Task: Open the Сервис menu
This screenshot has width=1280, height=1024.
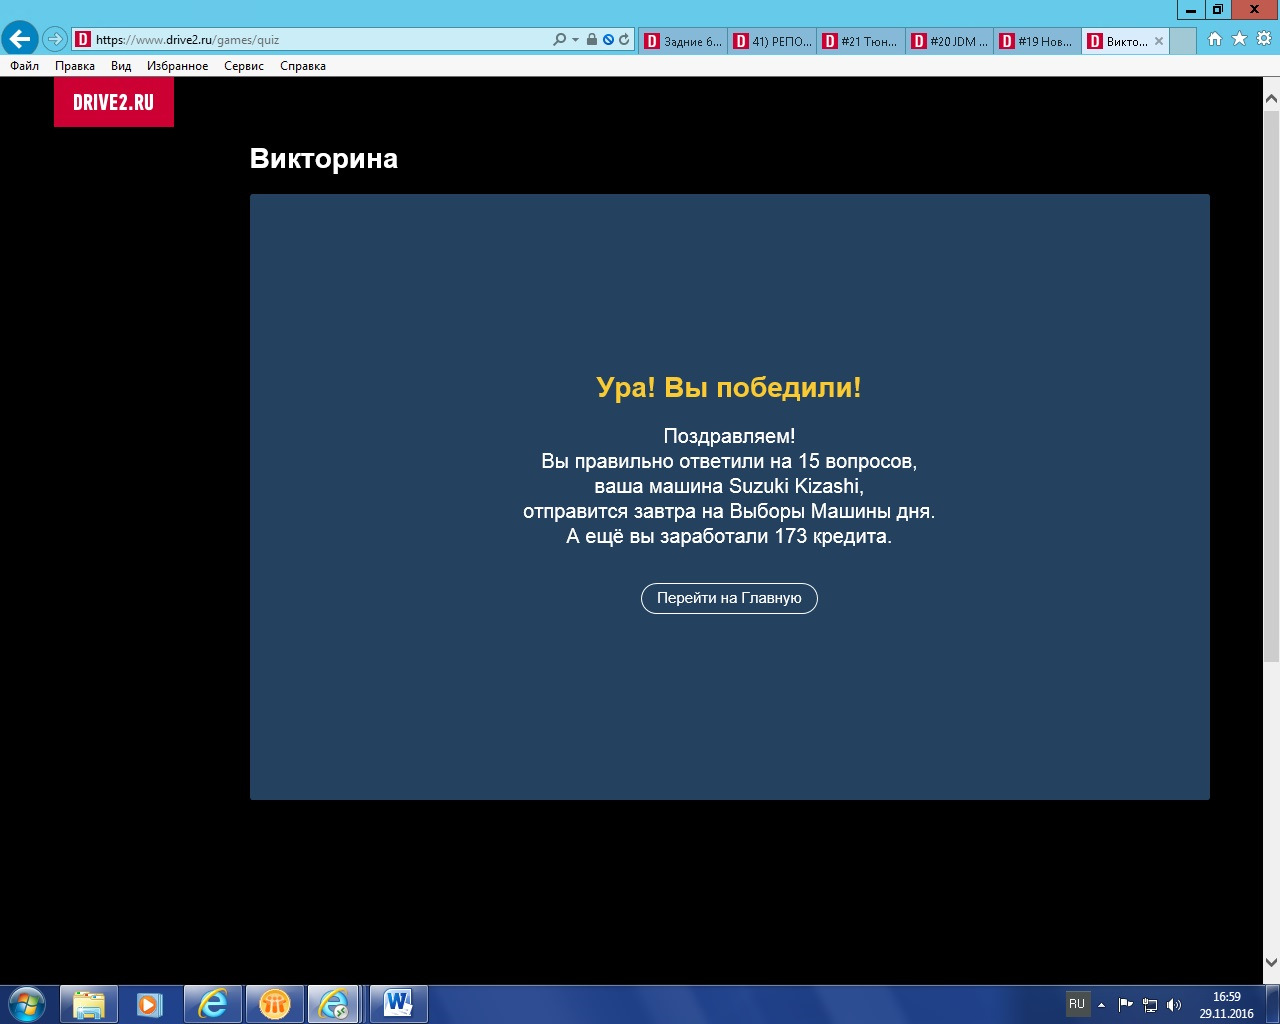Action: tap(244, 66)
